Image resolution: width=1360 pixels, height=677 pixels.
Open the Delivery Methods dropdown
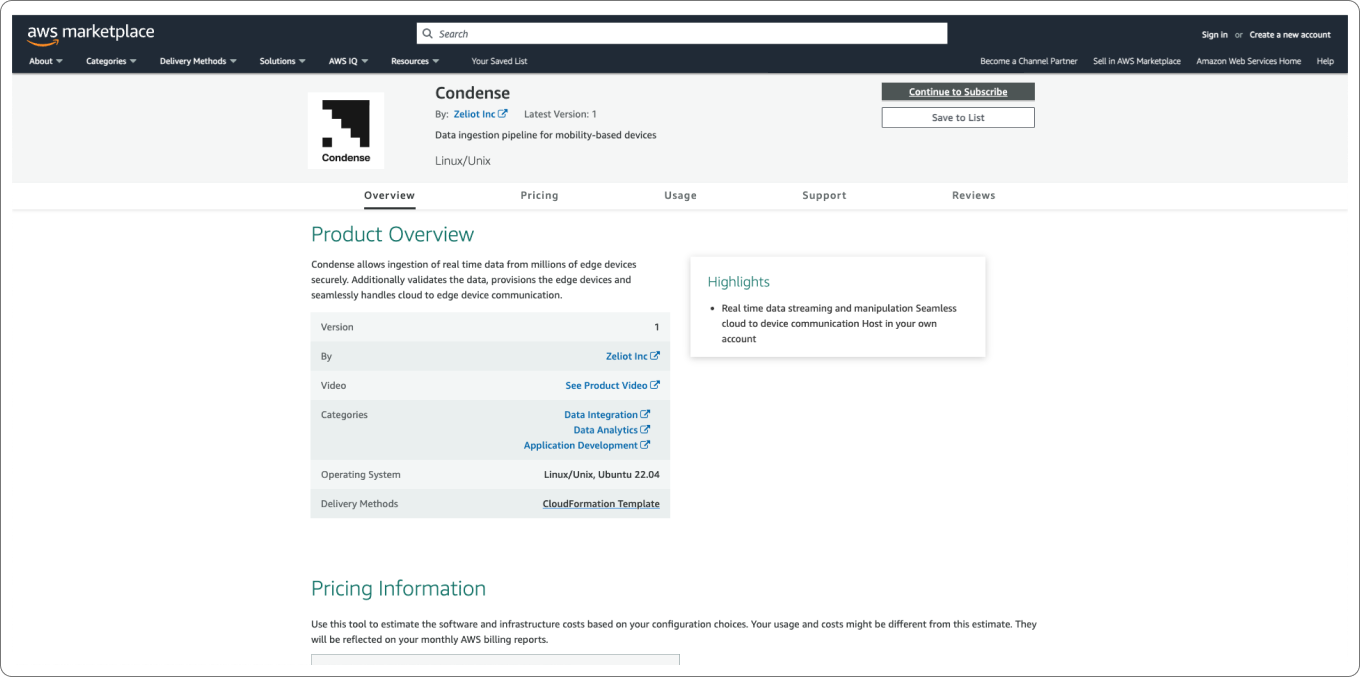click(x=198, y=61)
